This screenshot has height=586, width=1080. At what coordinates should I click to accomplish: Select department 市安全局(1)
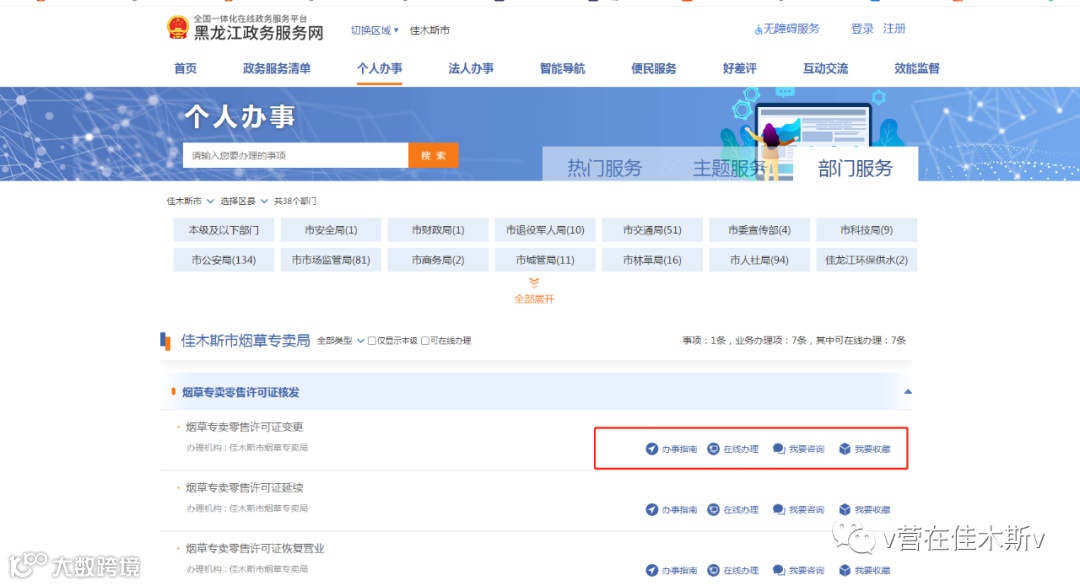(331, 230)
